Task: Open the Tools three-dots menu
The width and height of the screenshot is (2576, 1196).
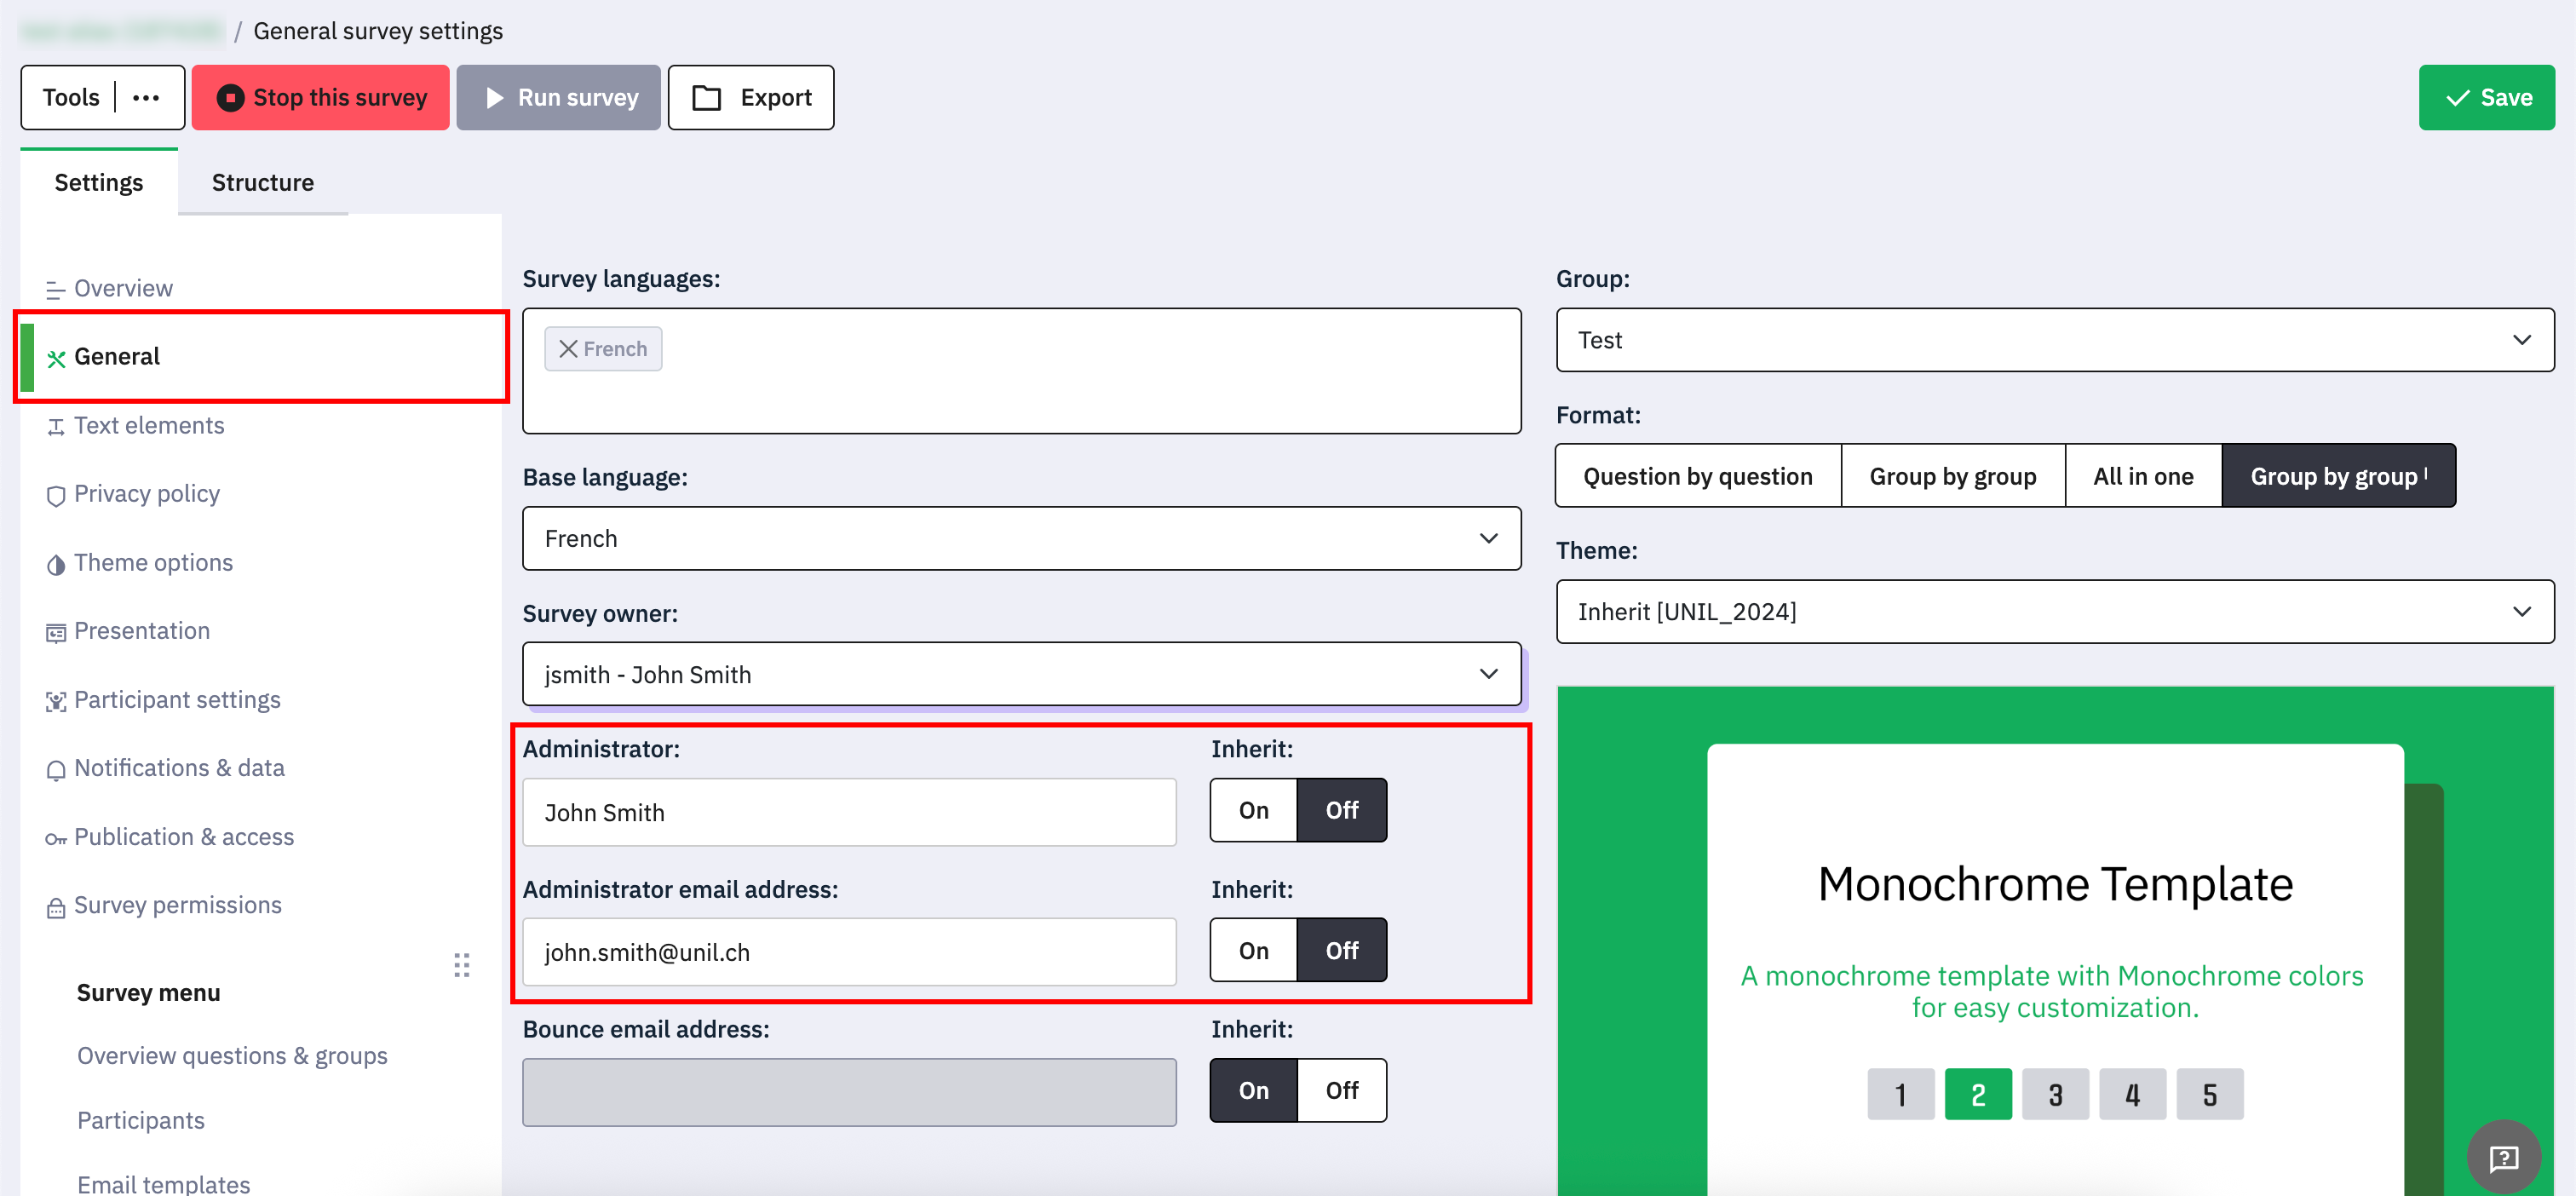Action: [x=147, y=98]
